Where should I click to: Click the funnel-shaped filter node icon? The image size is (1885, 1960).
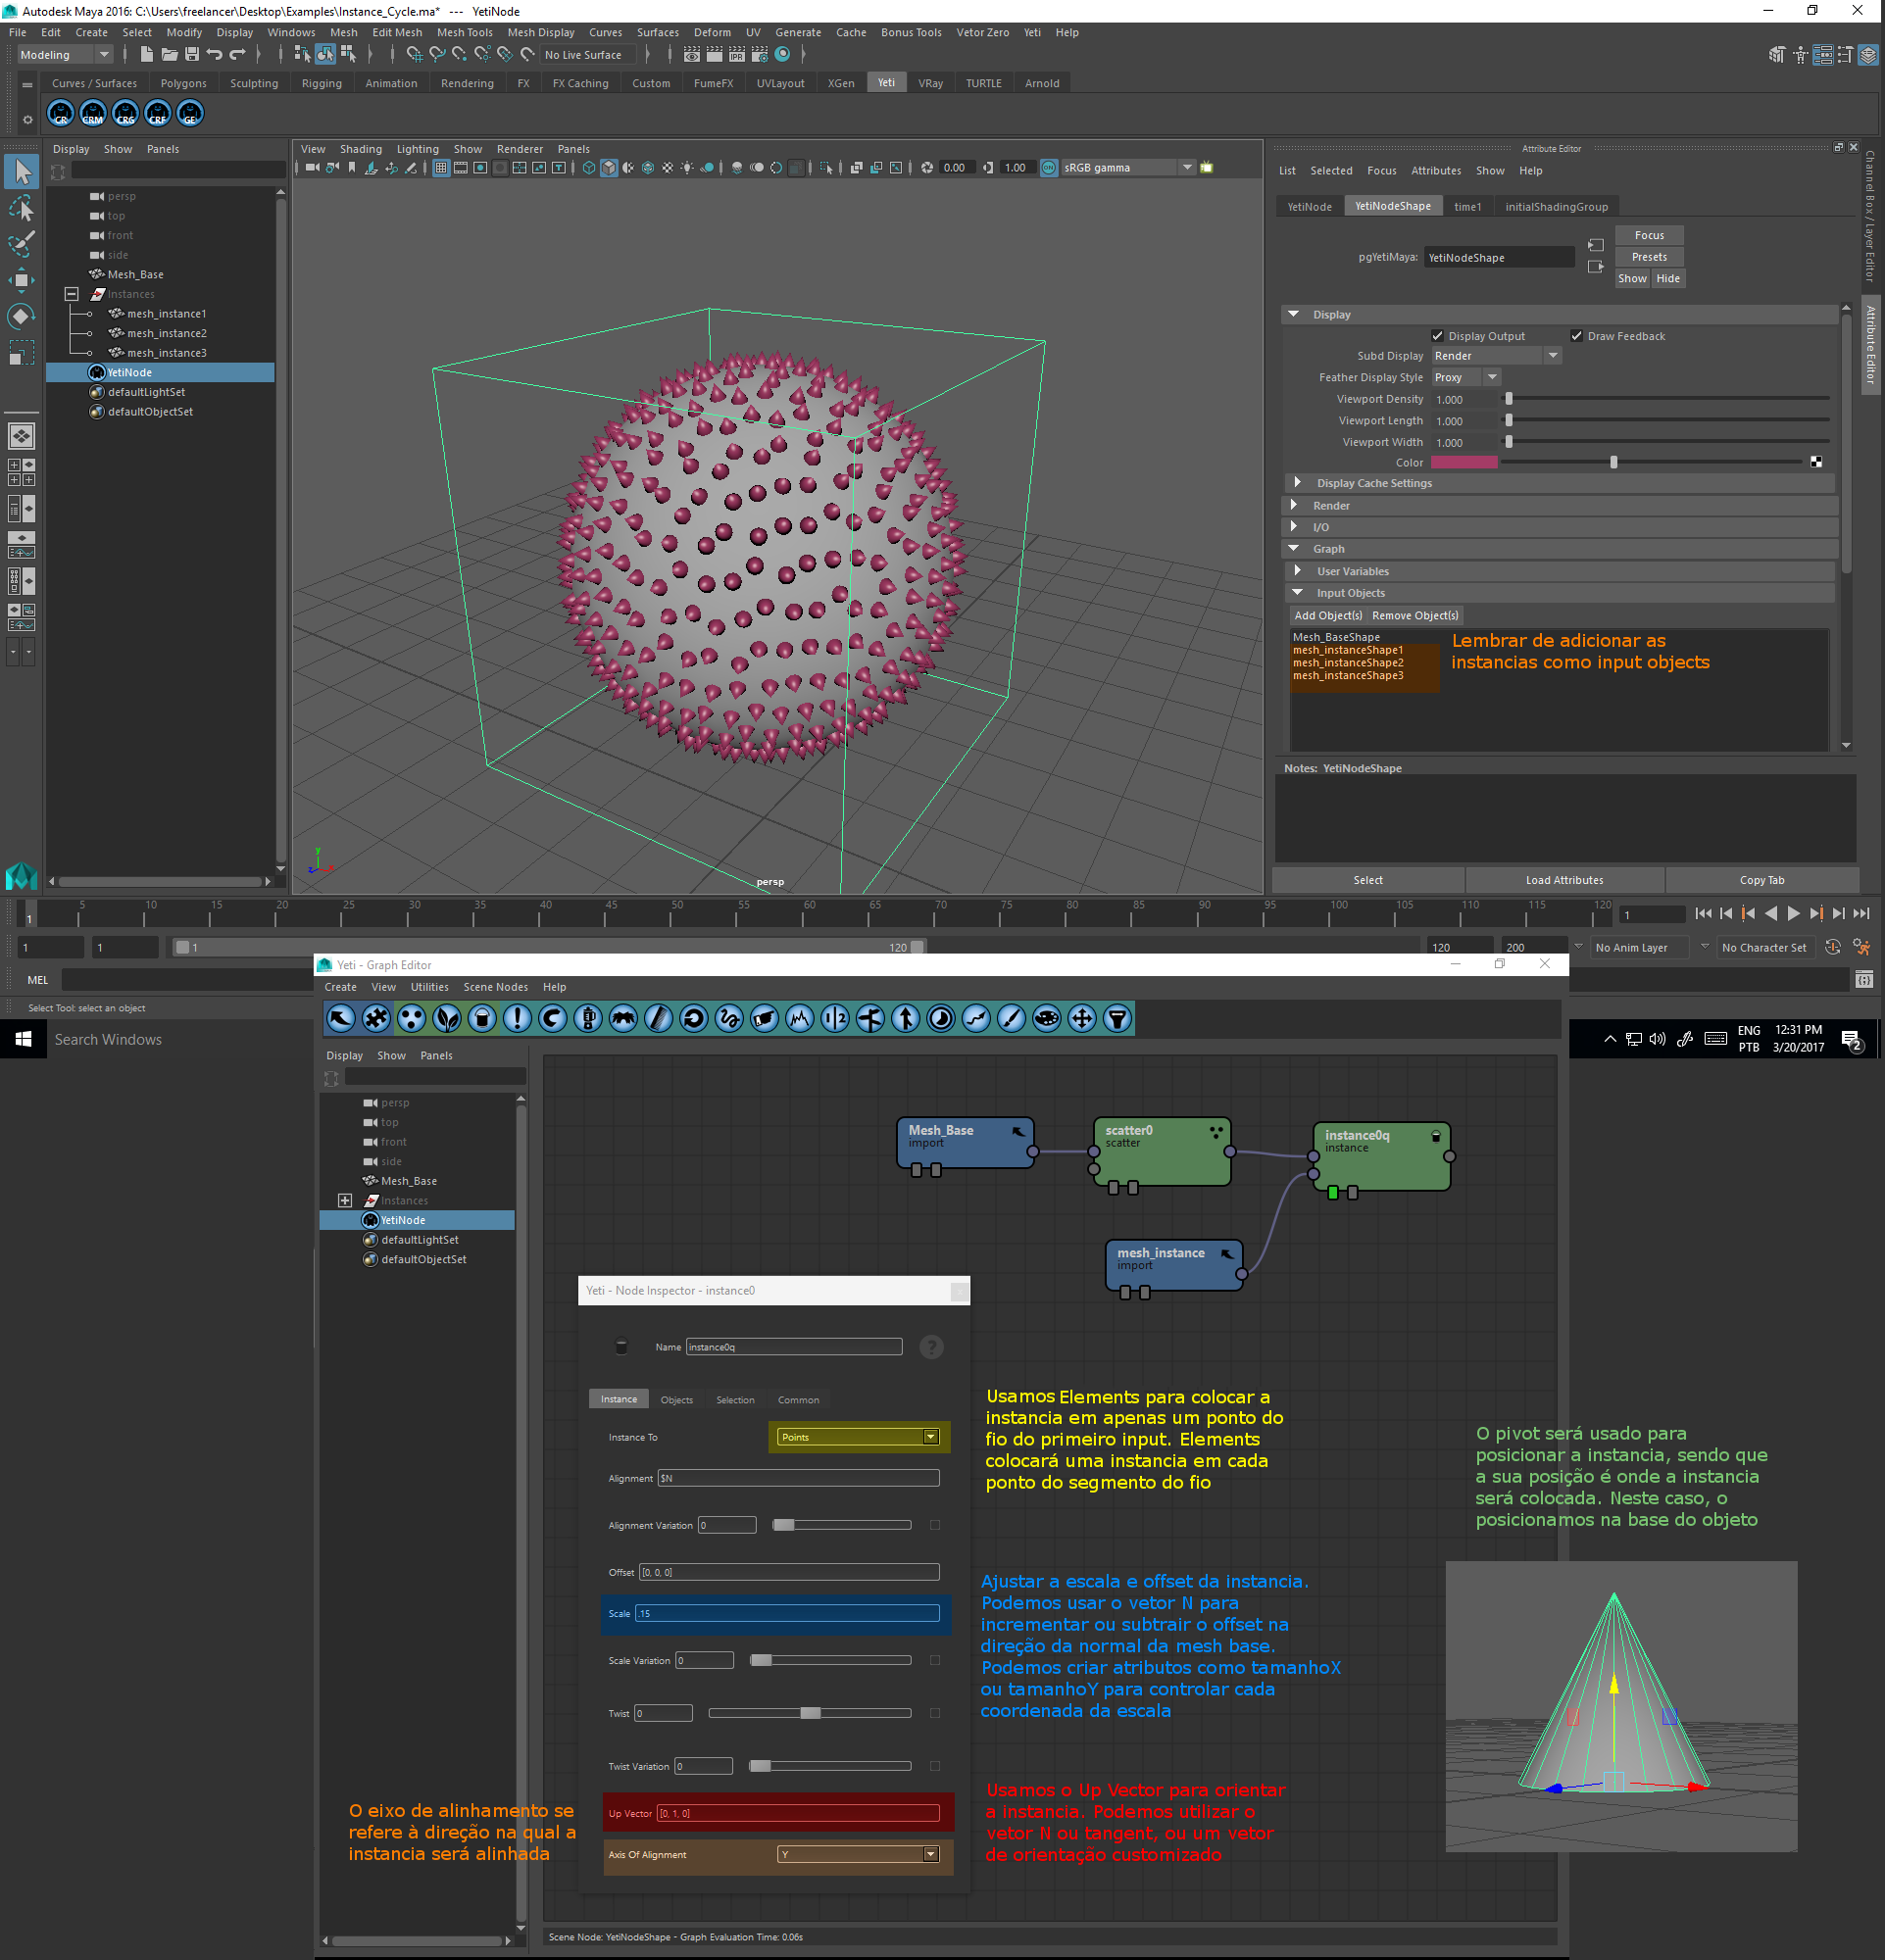coord(1117,1019)
